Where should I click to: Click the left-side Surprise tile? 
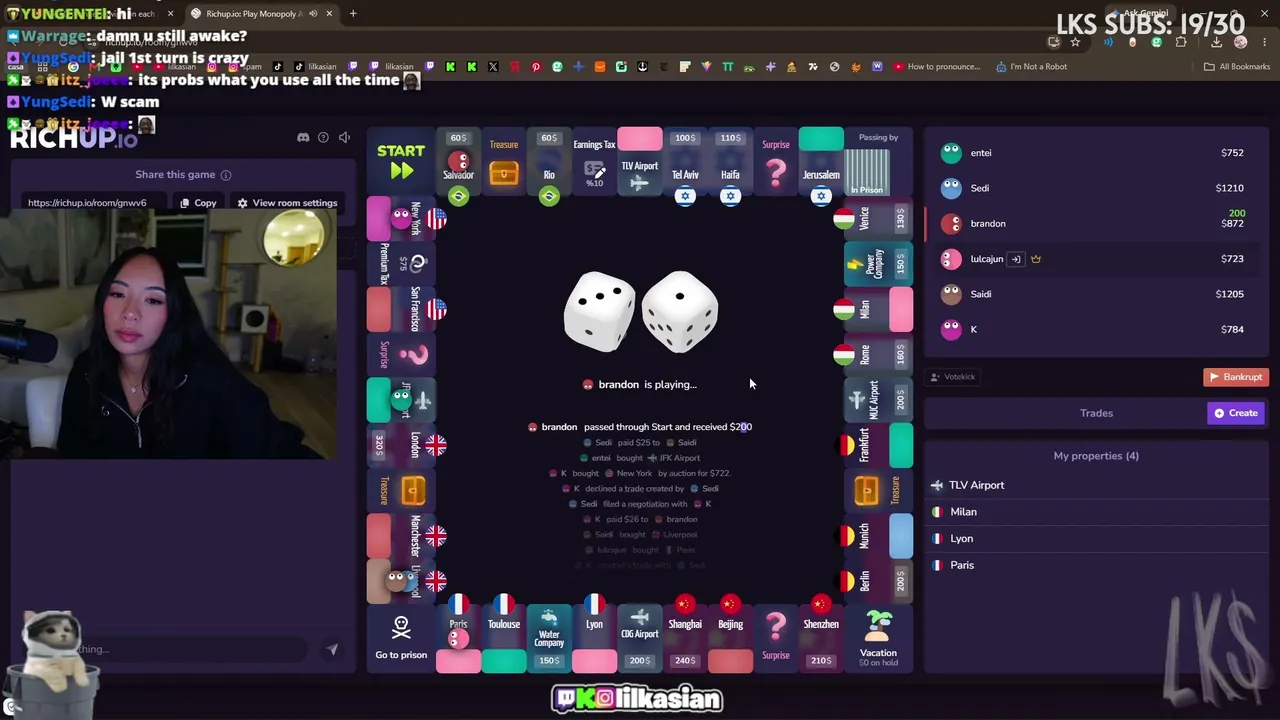401,354
